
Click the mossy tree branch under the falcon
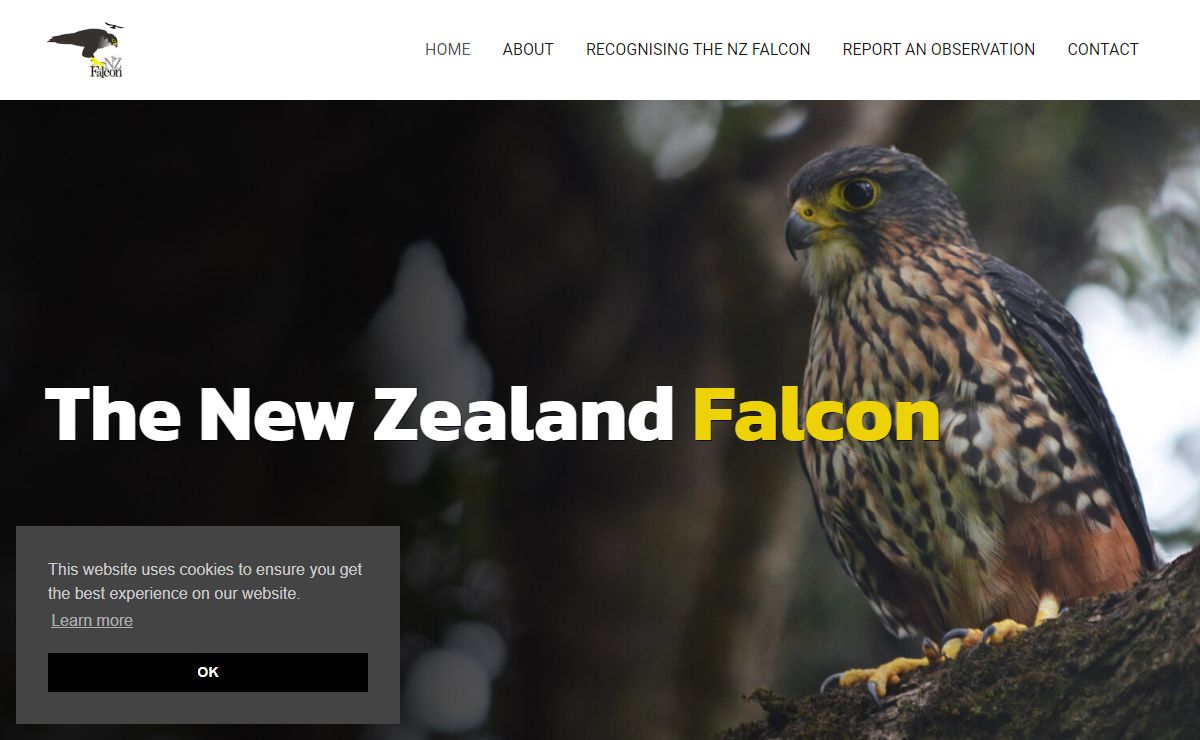click(1000, 680)
